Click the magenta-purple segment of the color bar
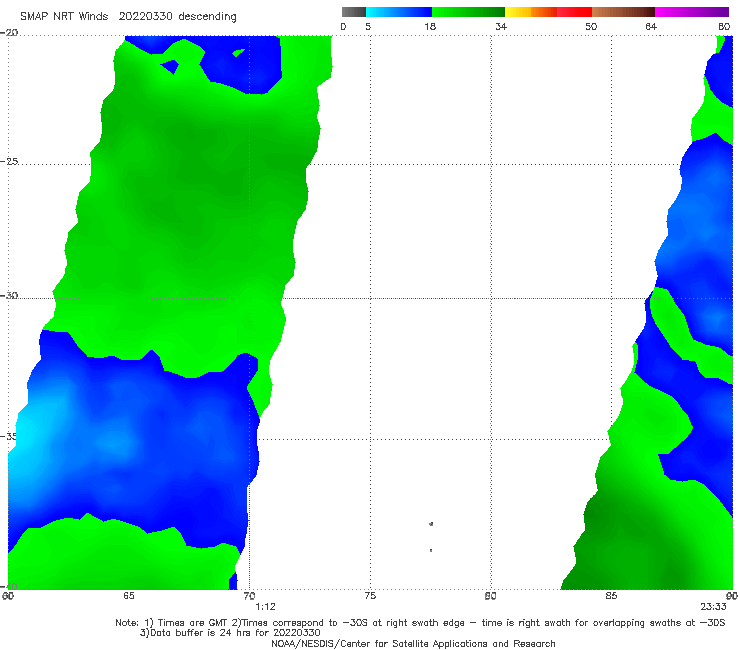This screenshot has height=650, width=740. click(x=692, y=12)
